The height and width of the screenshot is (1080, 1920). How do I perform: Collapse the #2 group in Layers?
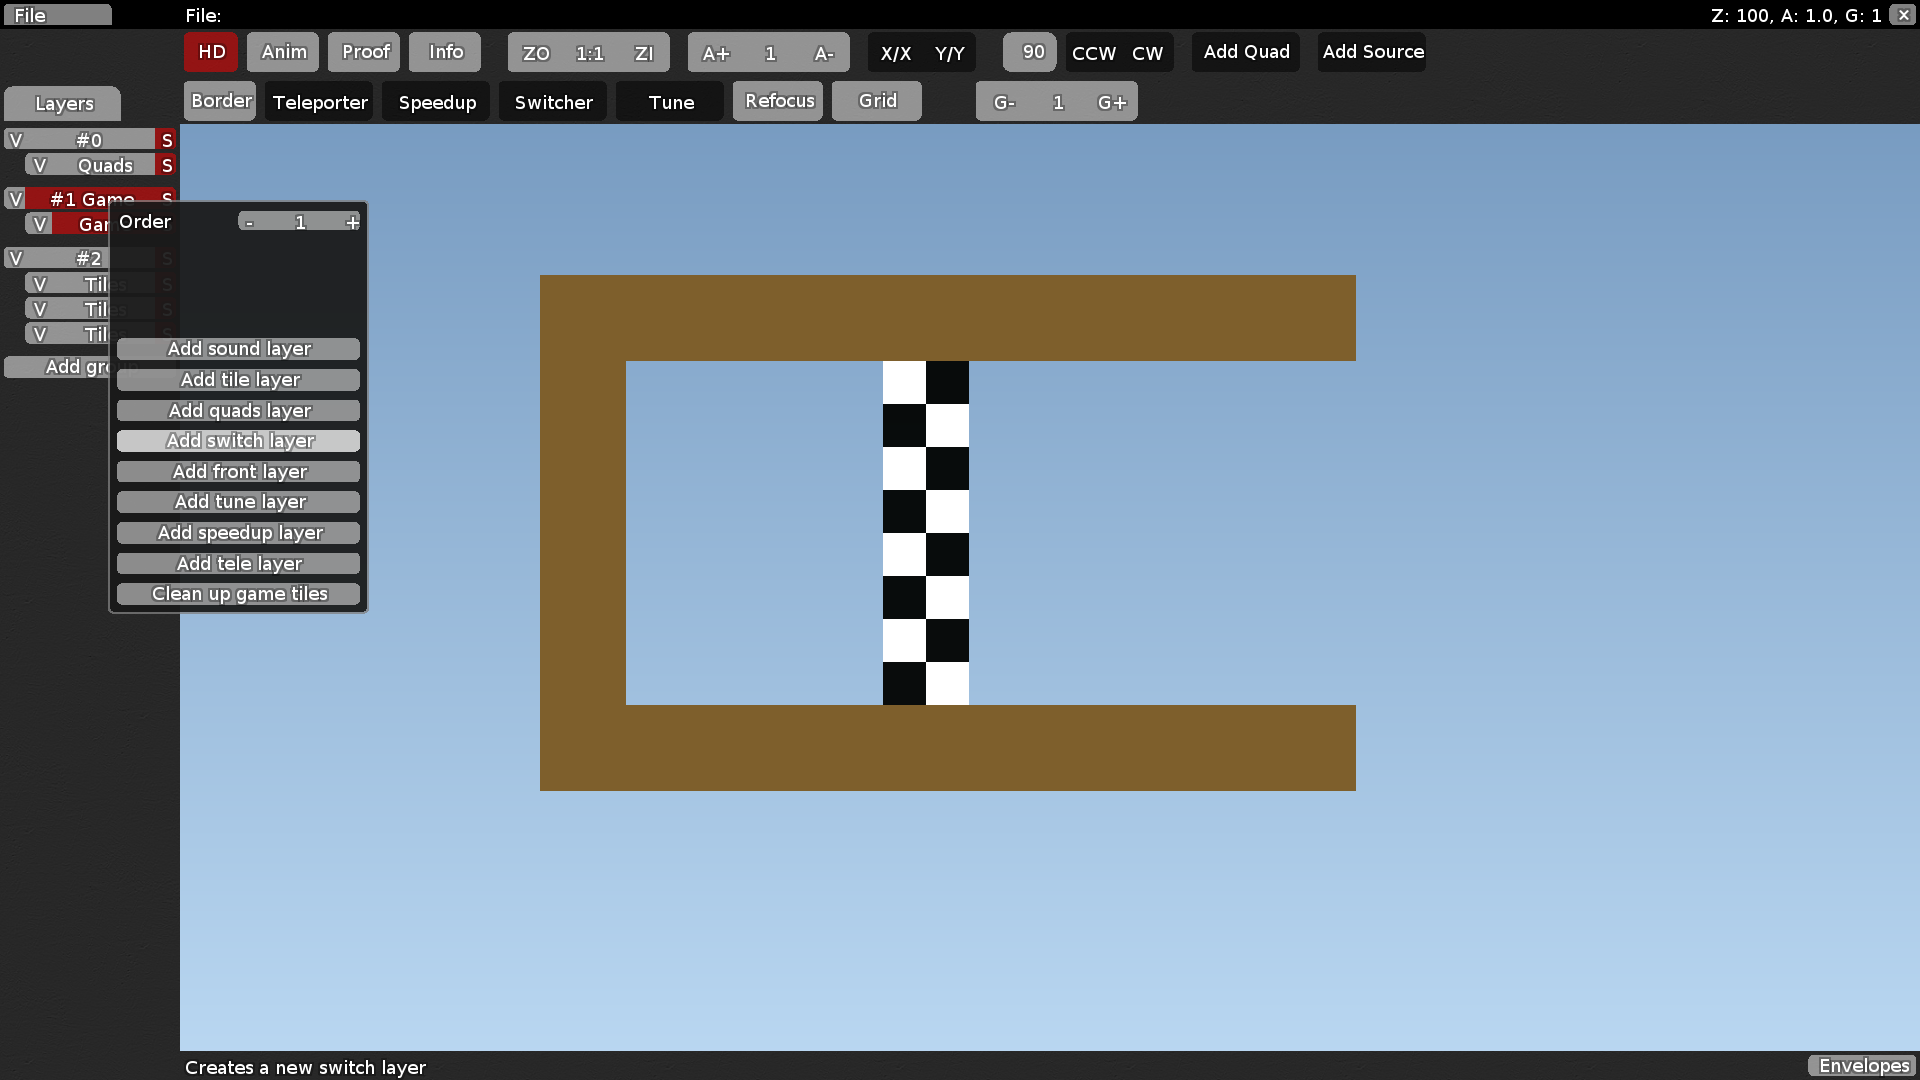(15, 258)
